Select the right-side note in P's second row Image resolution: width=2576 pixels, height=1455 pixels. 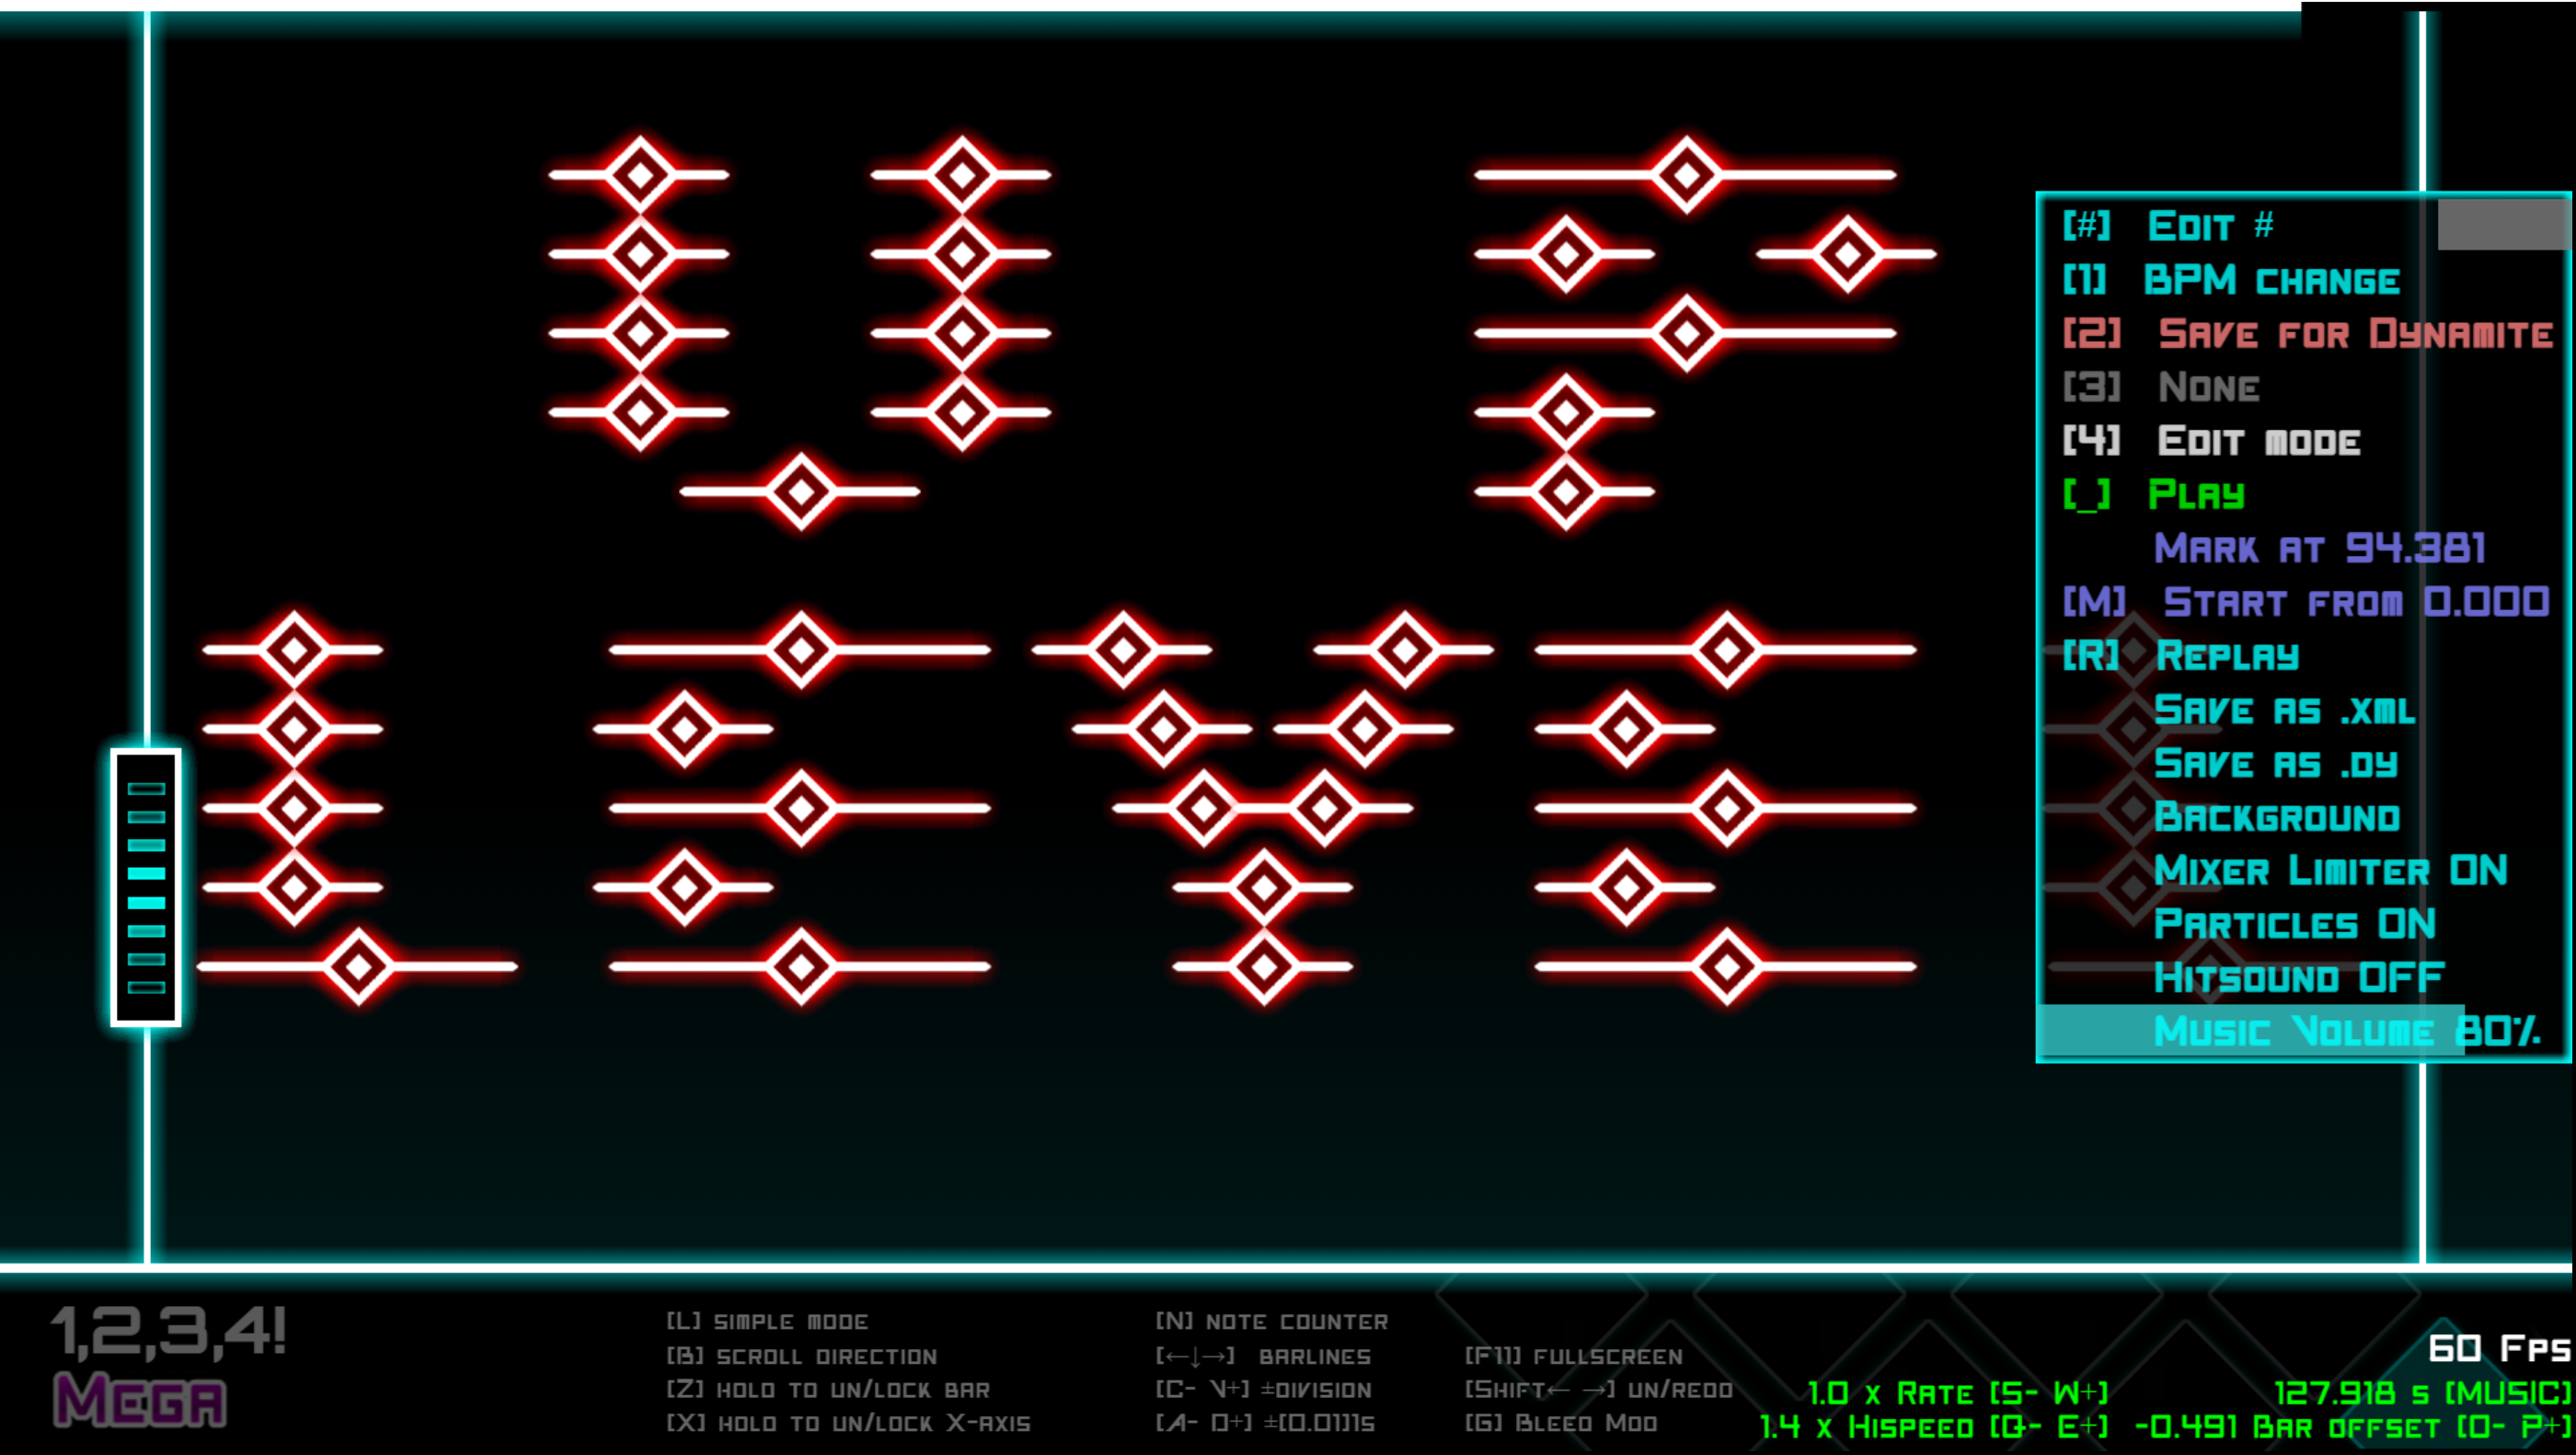click(x=1846, y=254)
